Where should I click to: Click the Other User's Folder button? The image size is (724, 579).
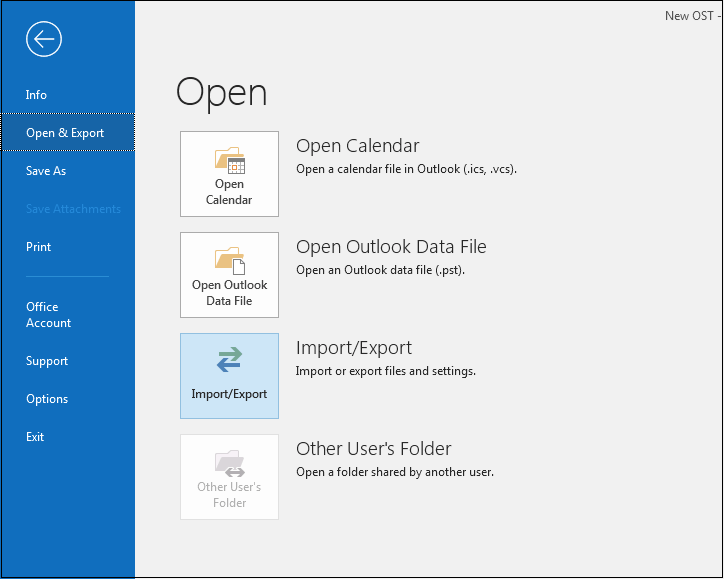pyautogui.click(x=229, y=477)
